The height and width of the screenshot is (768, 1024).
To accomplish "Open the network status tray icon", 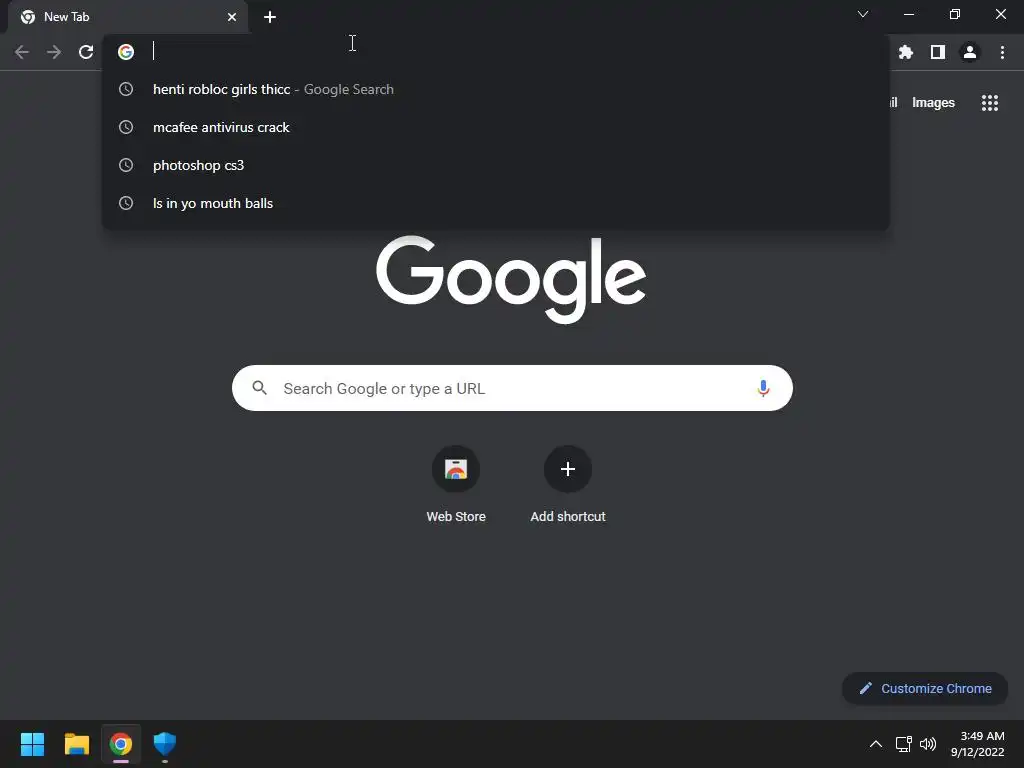I will [x=904, y=744].
